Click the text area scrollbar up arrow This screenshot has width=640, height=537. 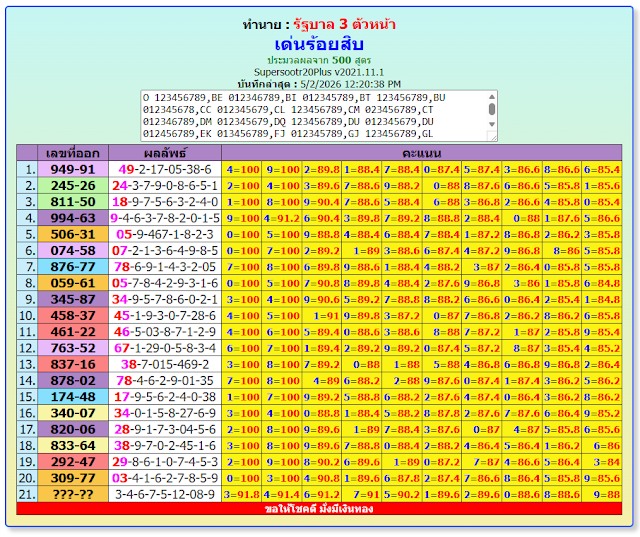(x=492, y=97)
